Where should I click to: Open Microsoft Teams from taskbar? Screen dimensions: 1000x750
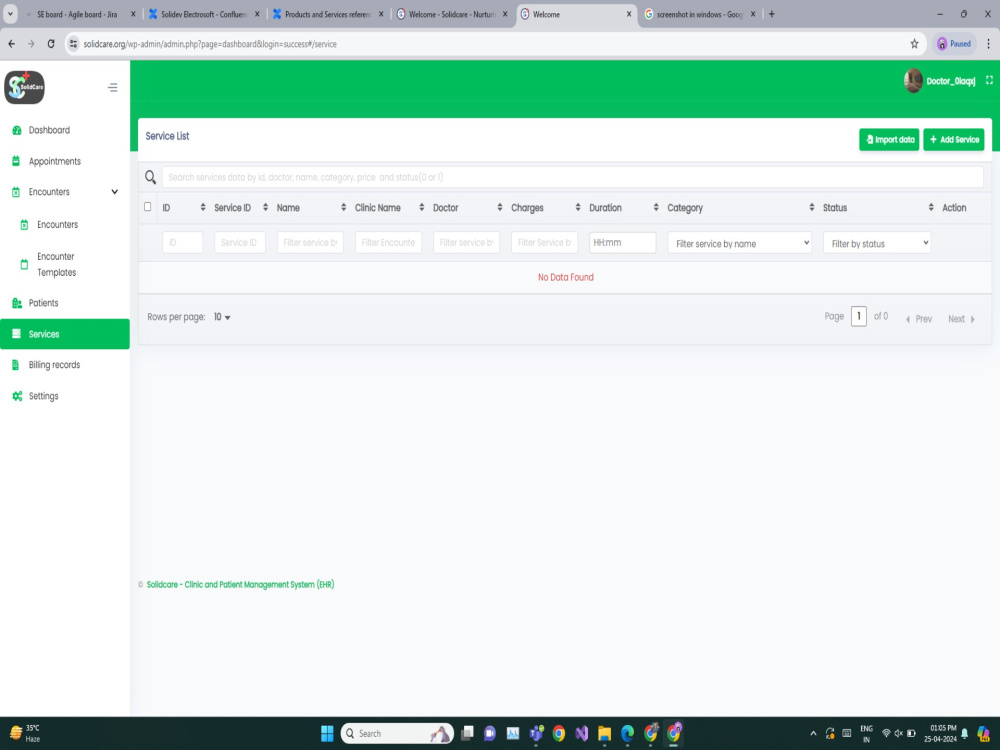[x=536, y=733]
